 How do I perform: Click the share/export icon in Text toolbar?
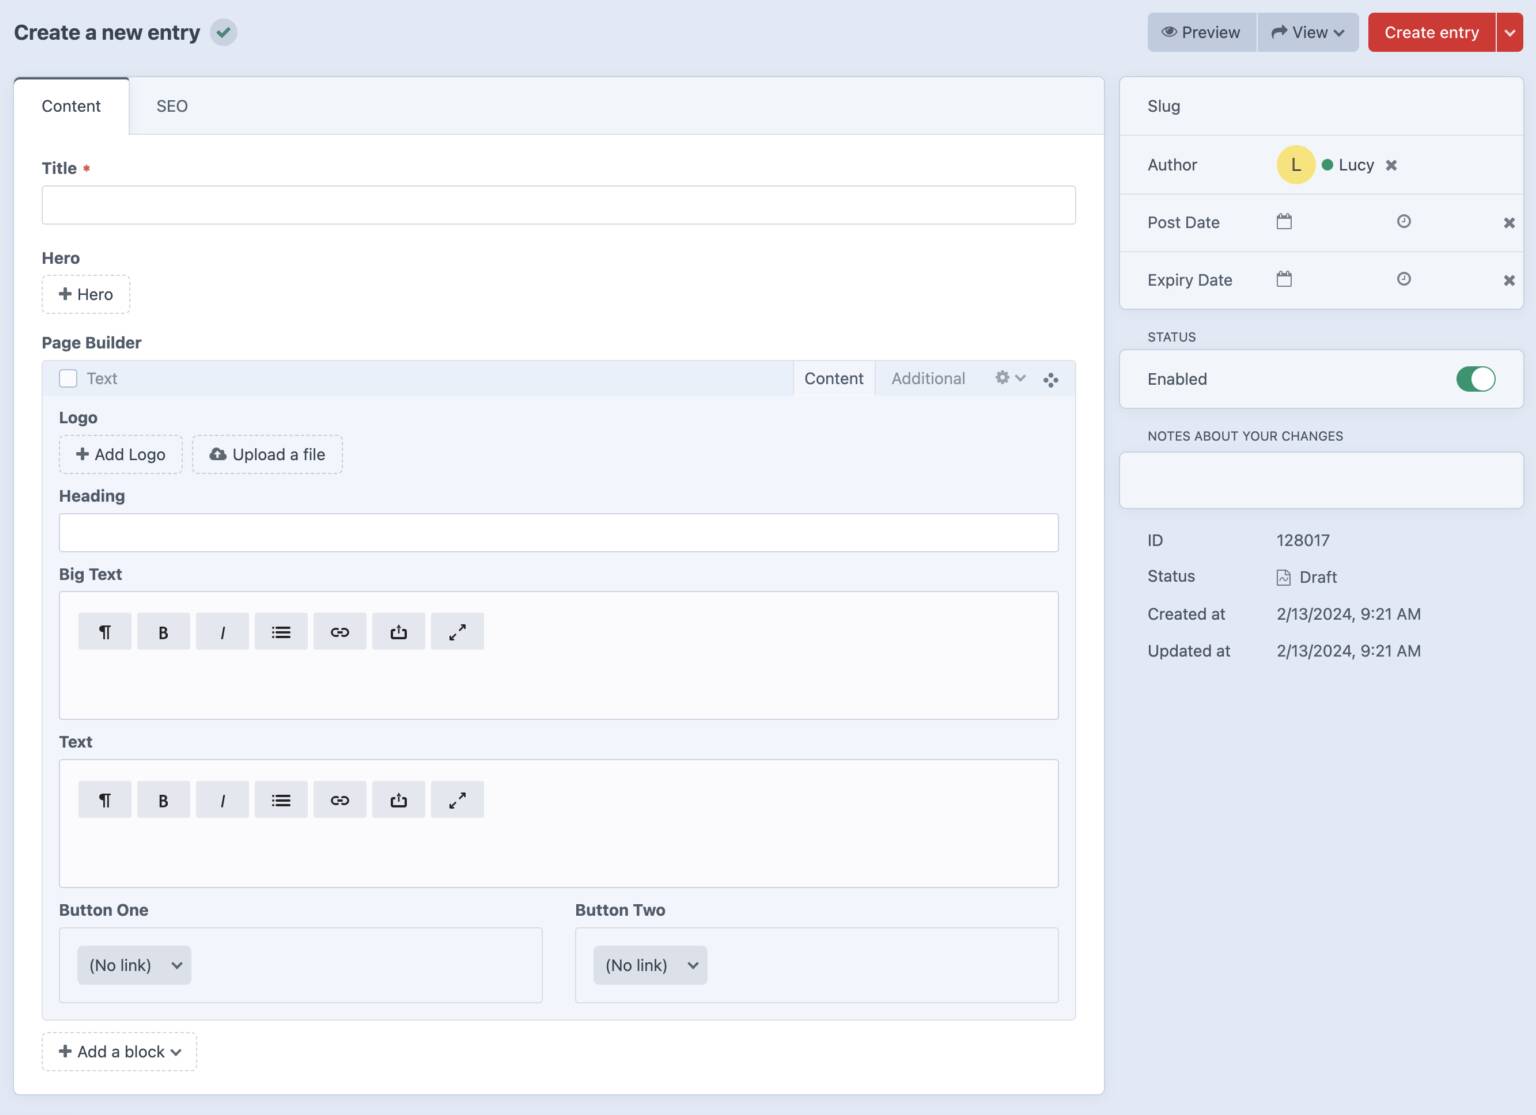(x=398, y=800)
